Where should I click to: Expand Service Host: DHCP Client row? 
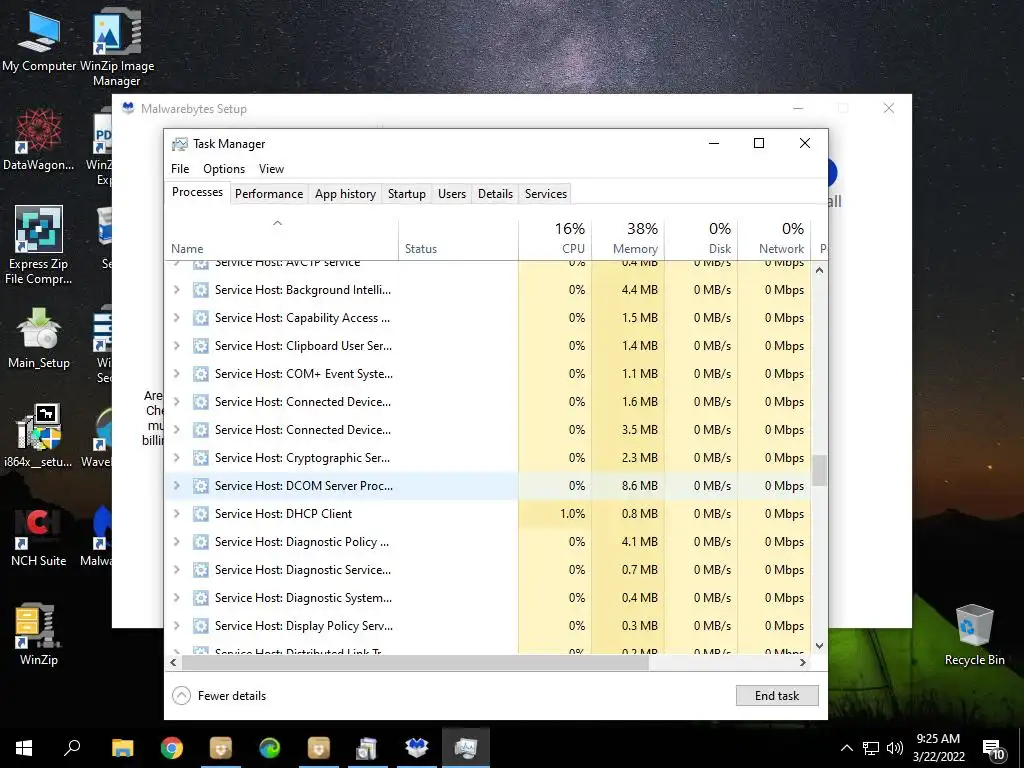coord(176,514)
